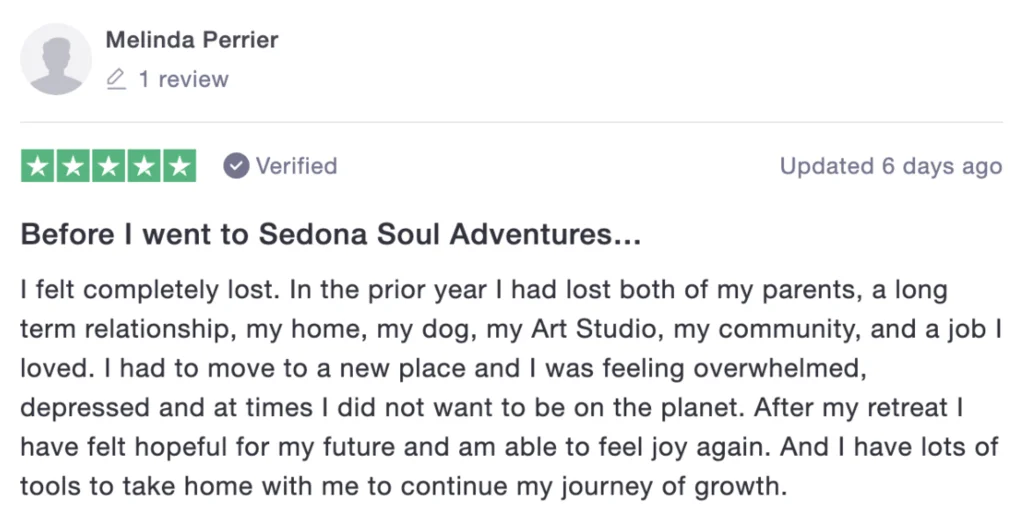Screen dimensions: 1024x519
Task: Click the third green rating star
Action: pyautogui.click(x=108, y=166)
